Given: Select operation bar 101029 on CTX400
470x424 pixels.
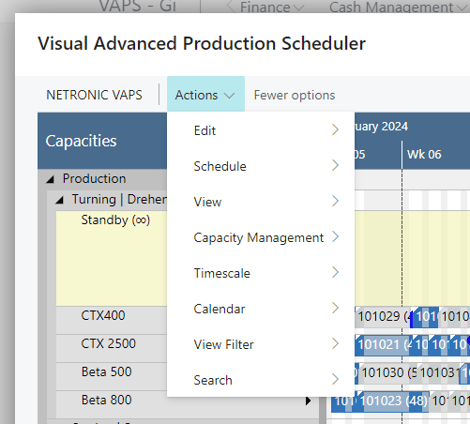Looking at the screenshot, I should pos(383,317).
